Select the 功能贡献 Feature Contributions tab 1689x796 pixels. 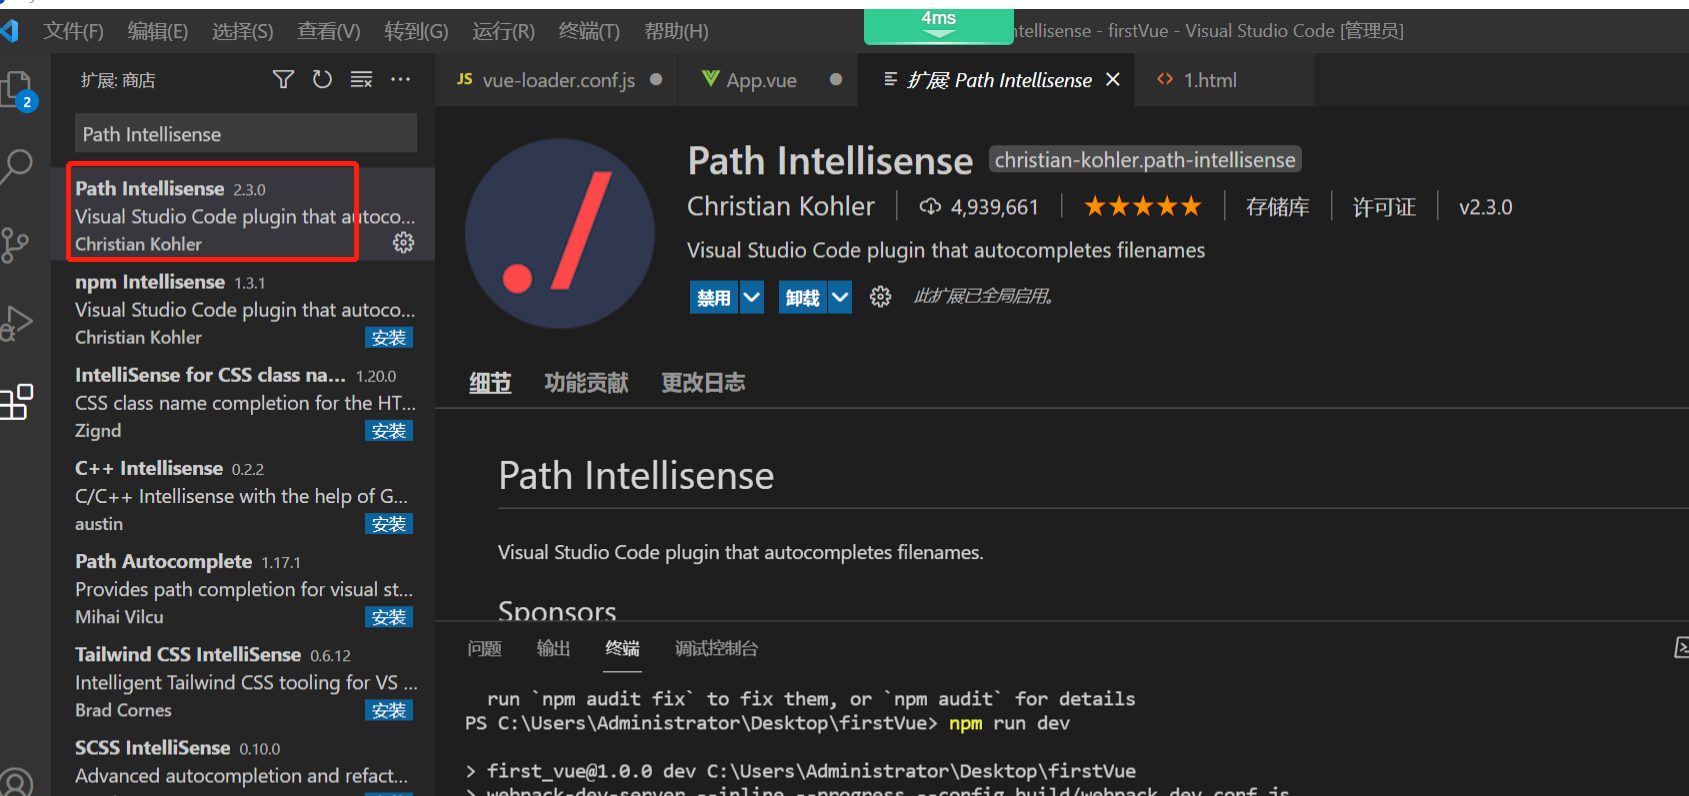pos(586,382)
